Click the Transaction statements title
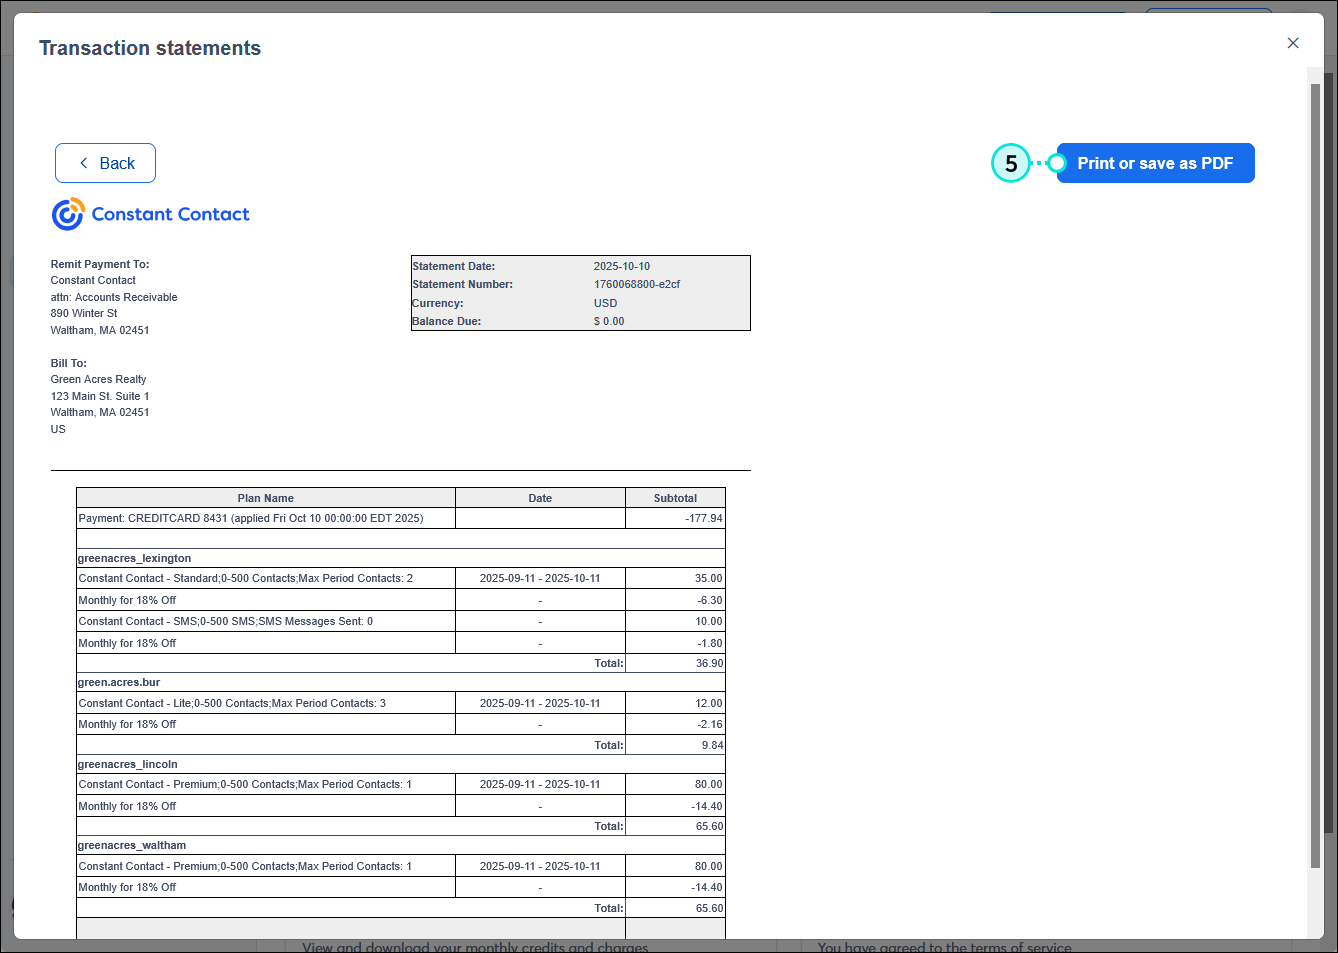Image resolution: width=1338 pixels, height=953 pixels. 149,47
